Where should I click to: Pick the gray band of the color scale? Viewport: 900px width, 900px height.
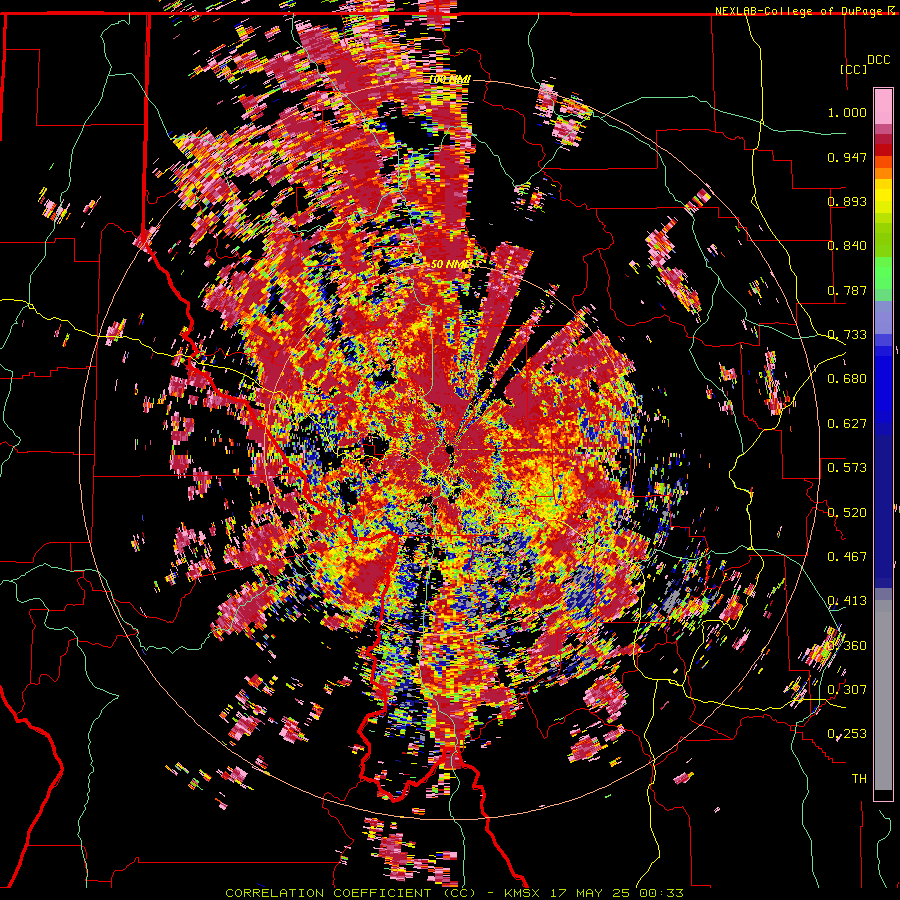(883, 695)
